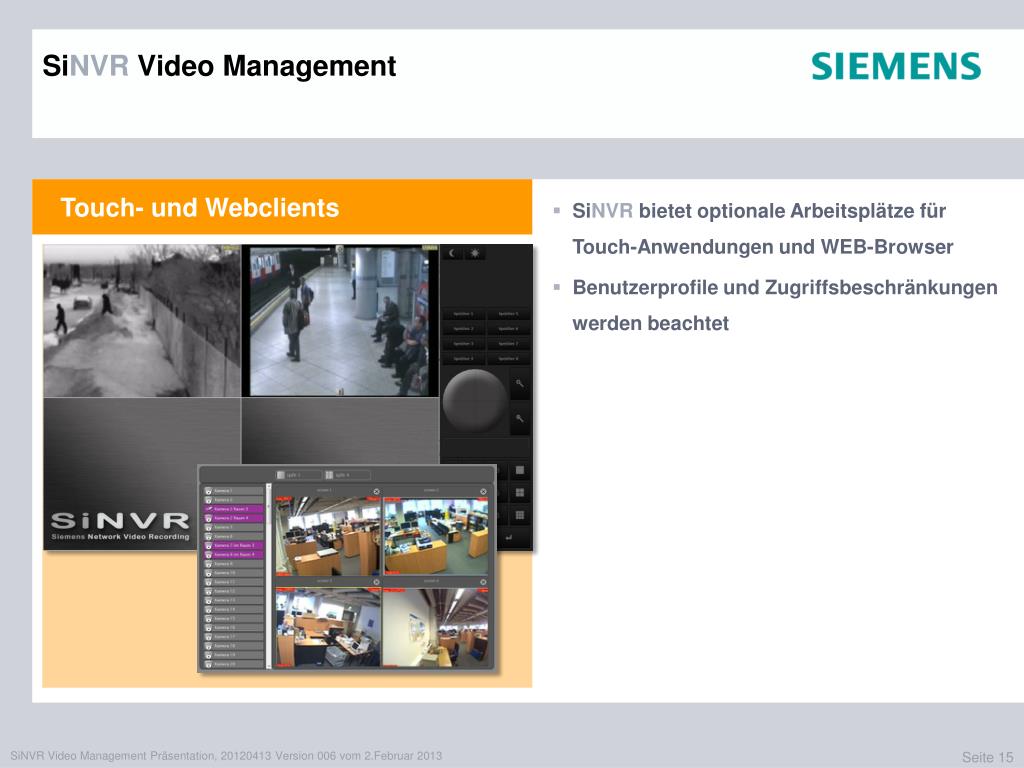Open screen 3 office desk video tile
The height and width of the screenshot is (768, 1024).
pyautogui.click(x=328, y=627)
